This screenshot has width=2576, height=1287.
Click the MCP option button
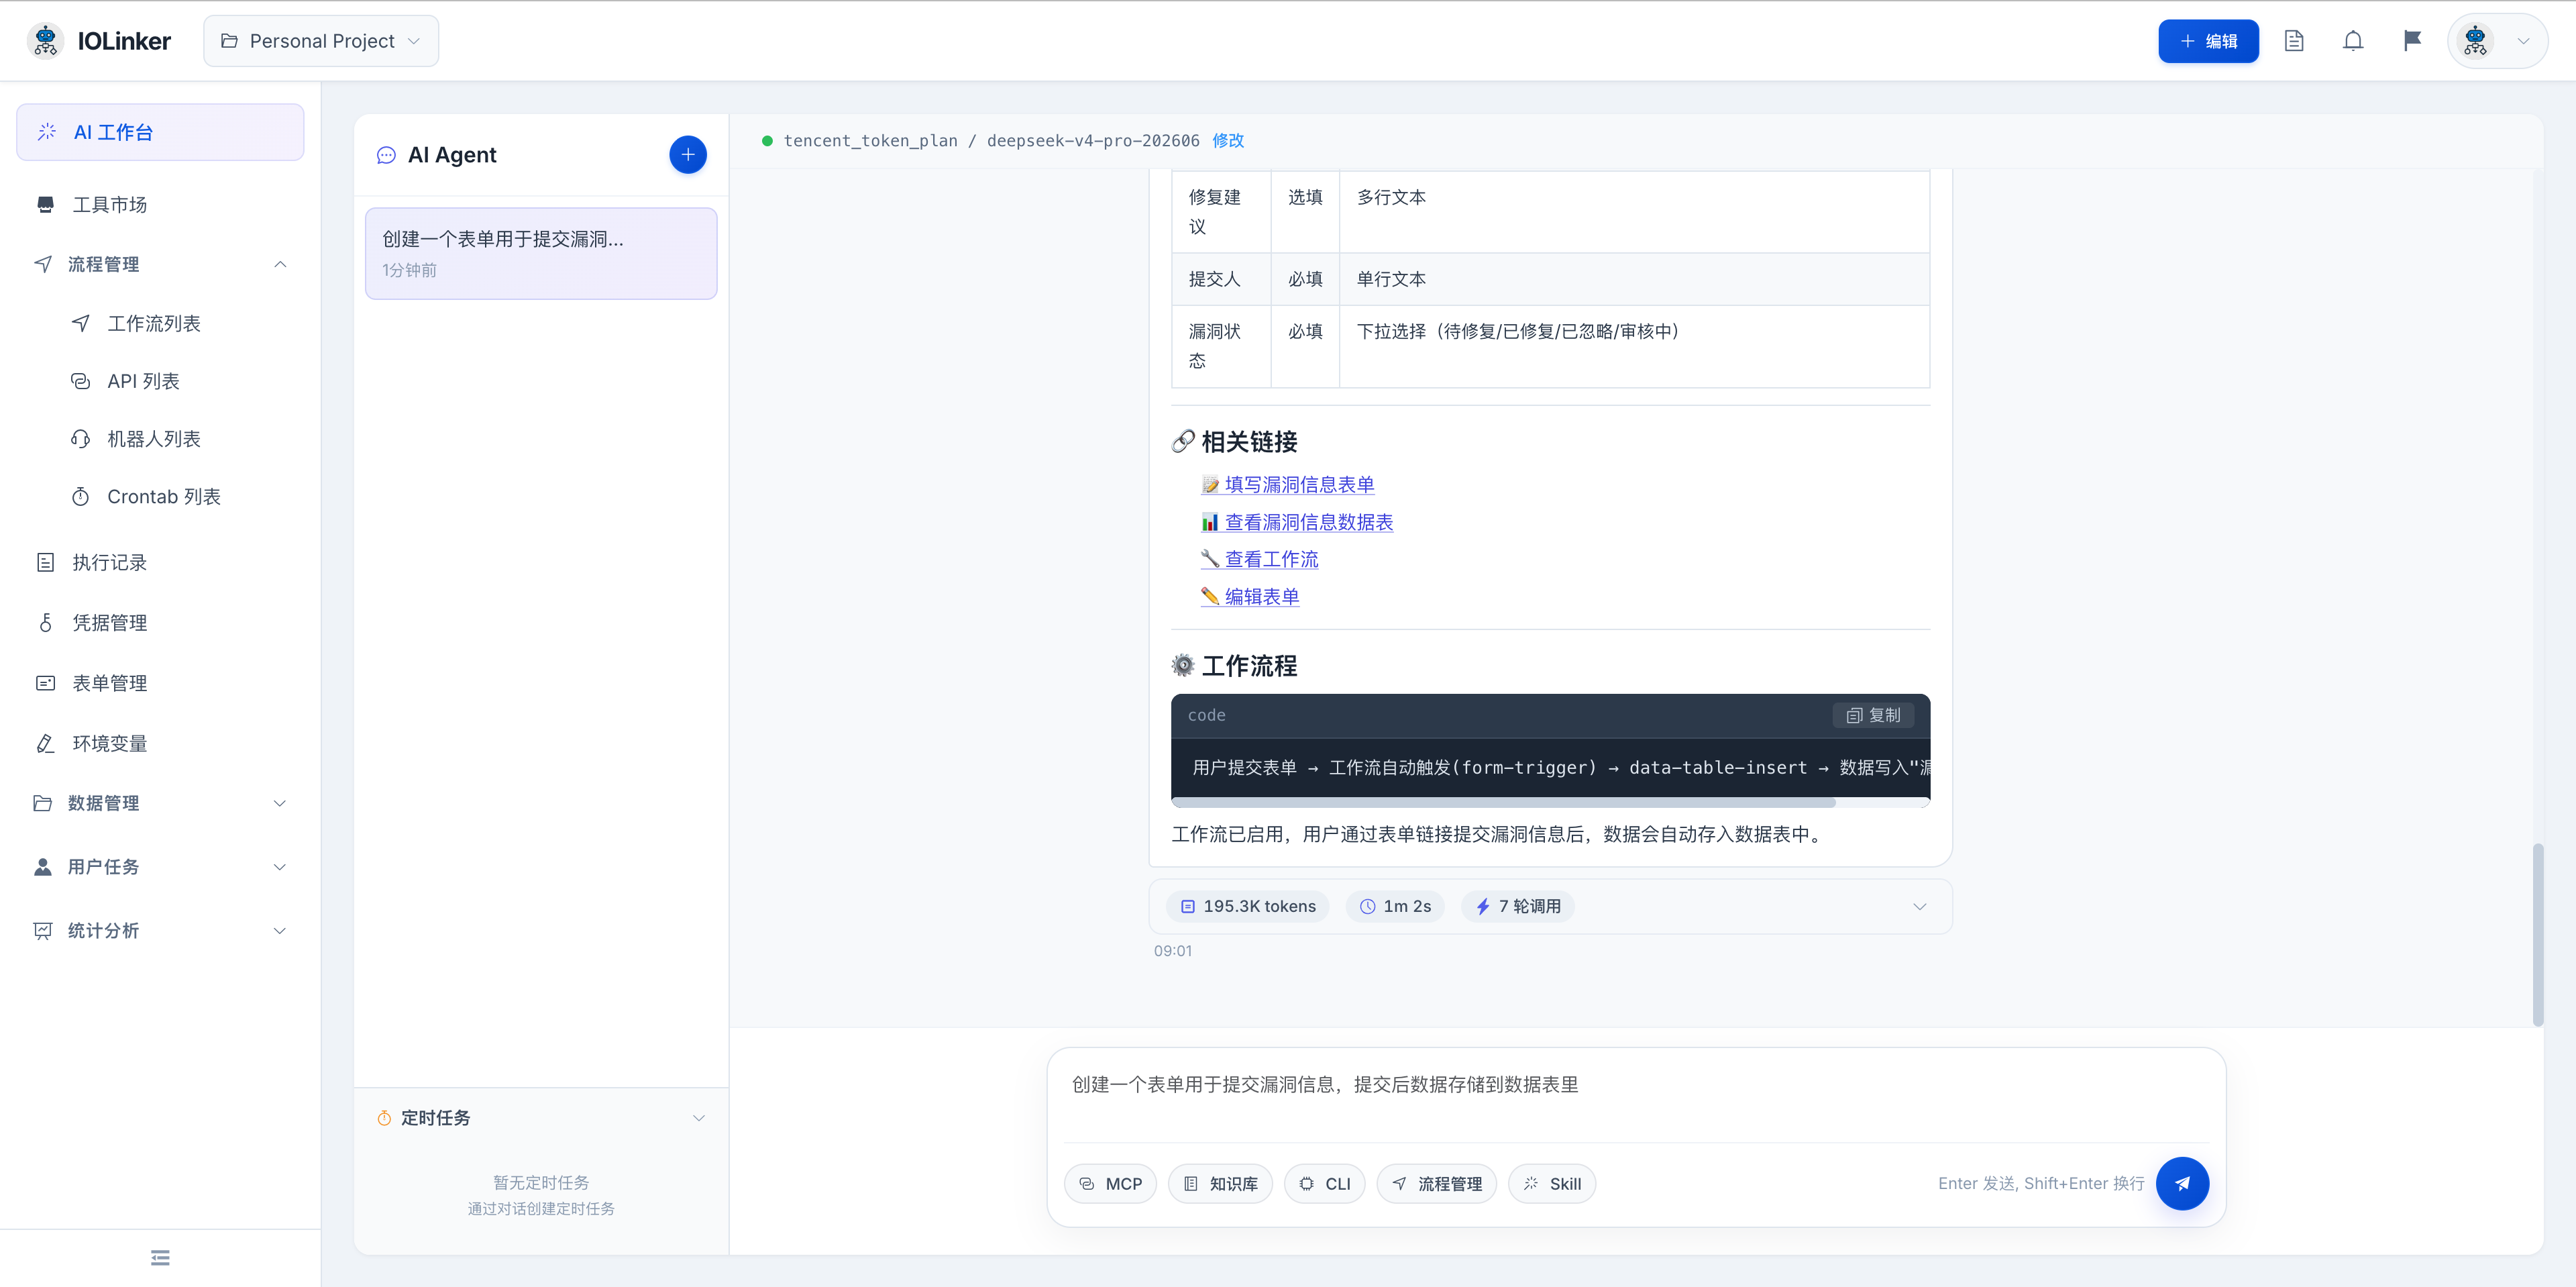pos(1110,1184)
